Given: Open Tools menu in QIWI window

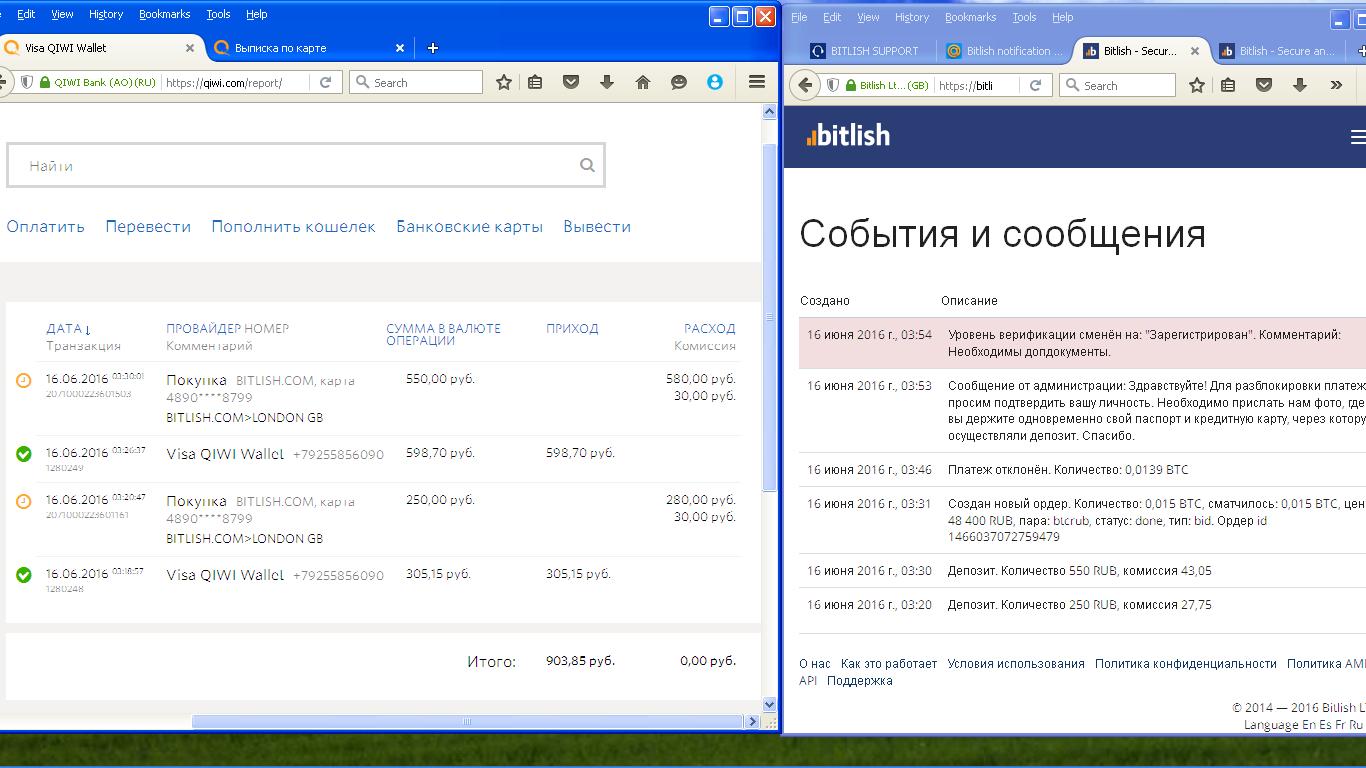Looking at the screenshot, I should point(218,14).
